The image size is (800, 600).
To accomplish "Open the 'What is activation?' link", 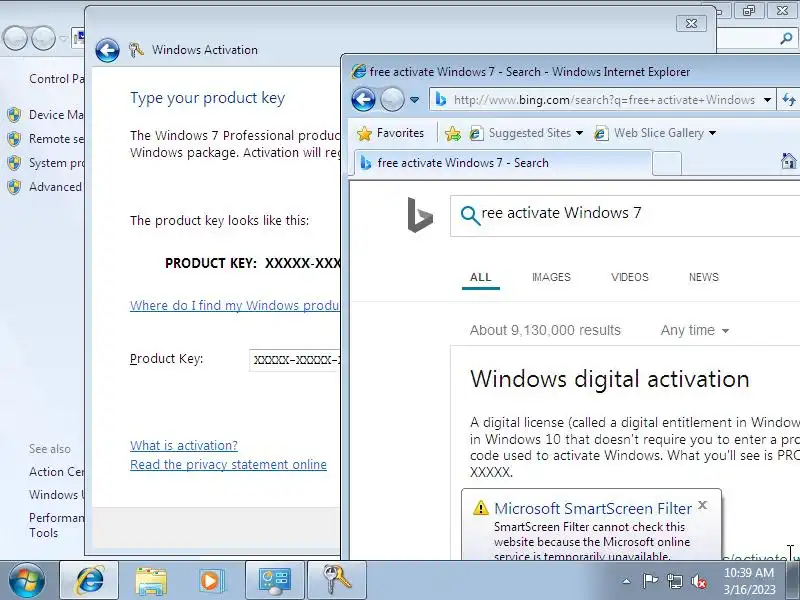I will 184,445.
